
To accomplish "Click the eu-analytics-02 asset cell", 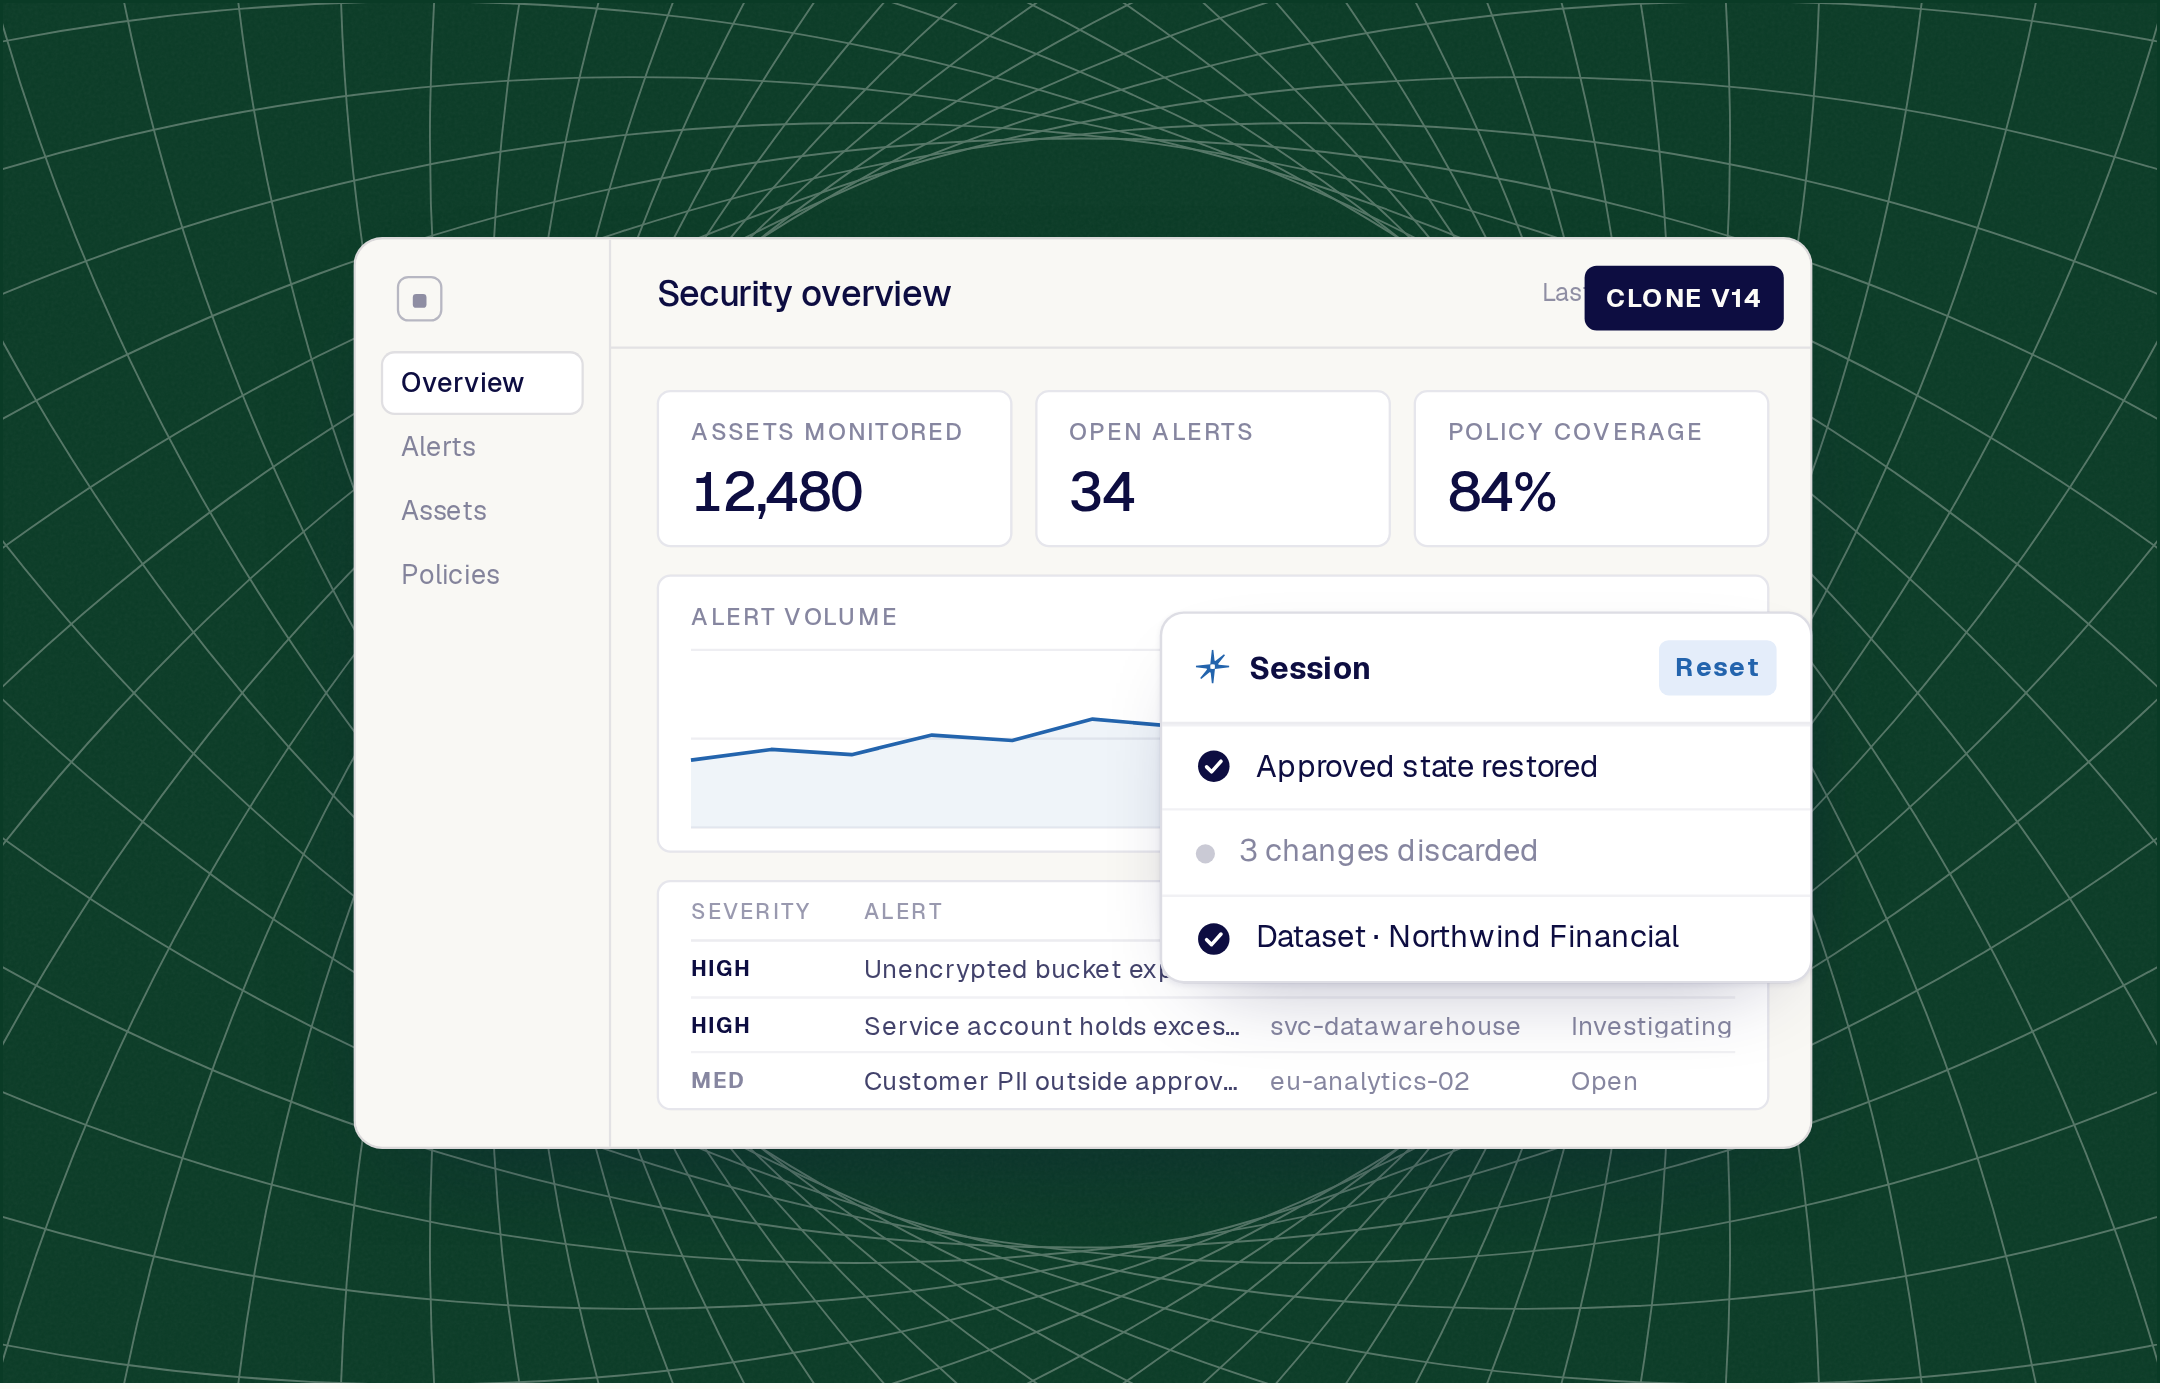I will tap(1369, 1081).
